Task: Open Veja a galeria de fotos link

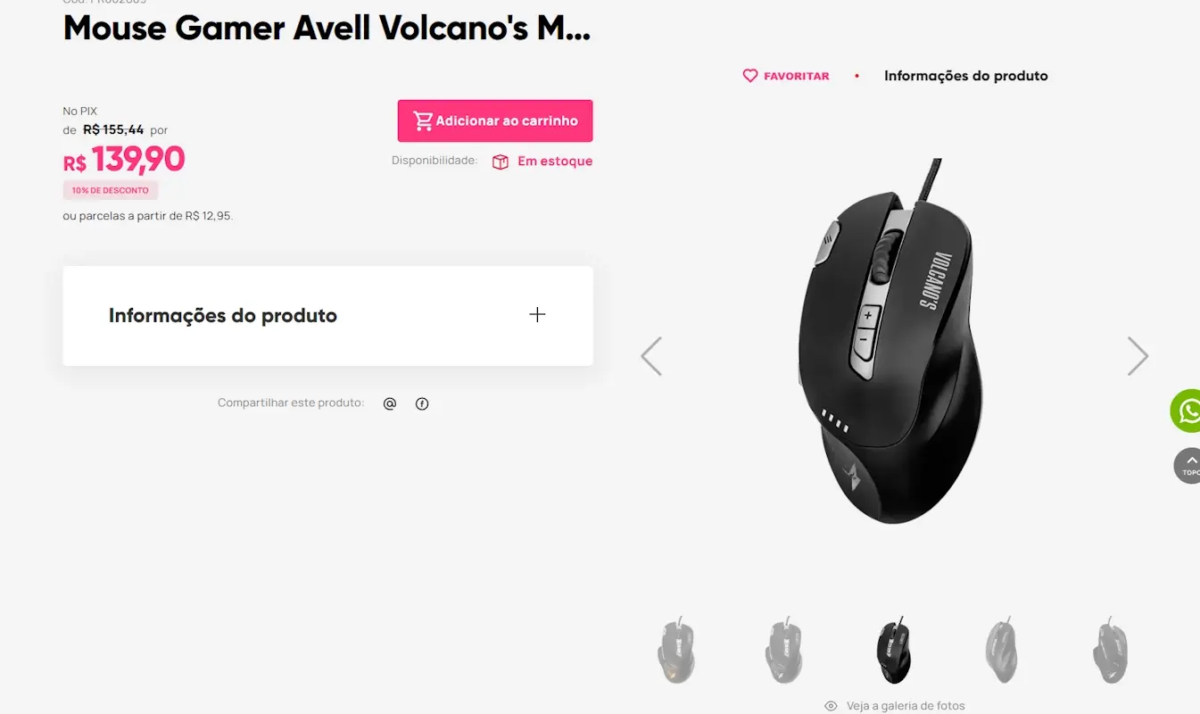Action: 905,706
